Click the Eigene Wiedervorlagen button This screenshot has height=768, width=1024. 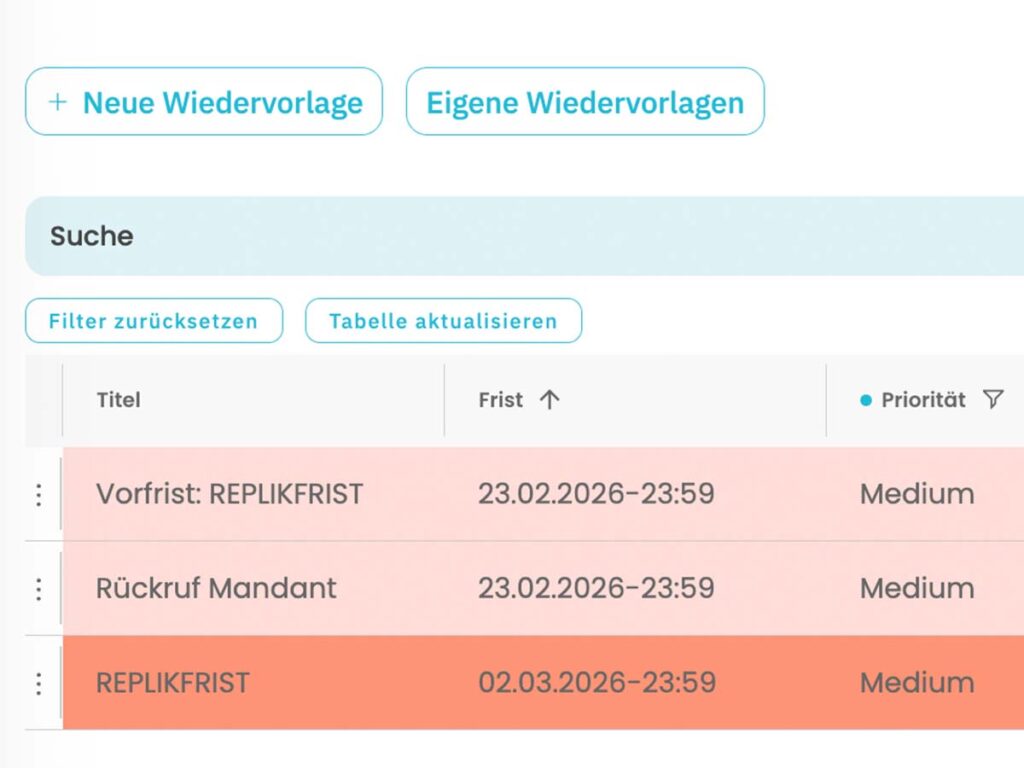[585, 101]
